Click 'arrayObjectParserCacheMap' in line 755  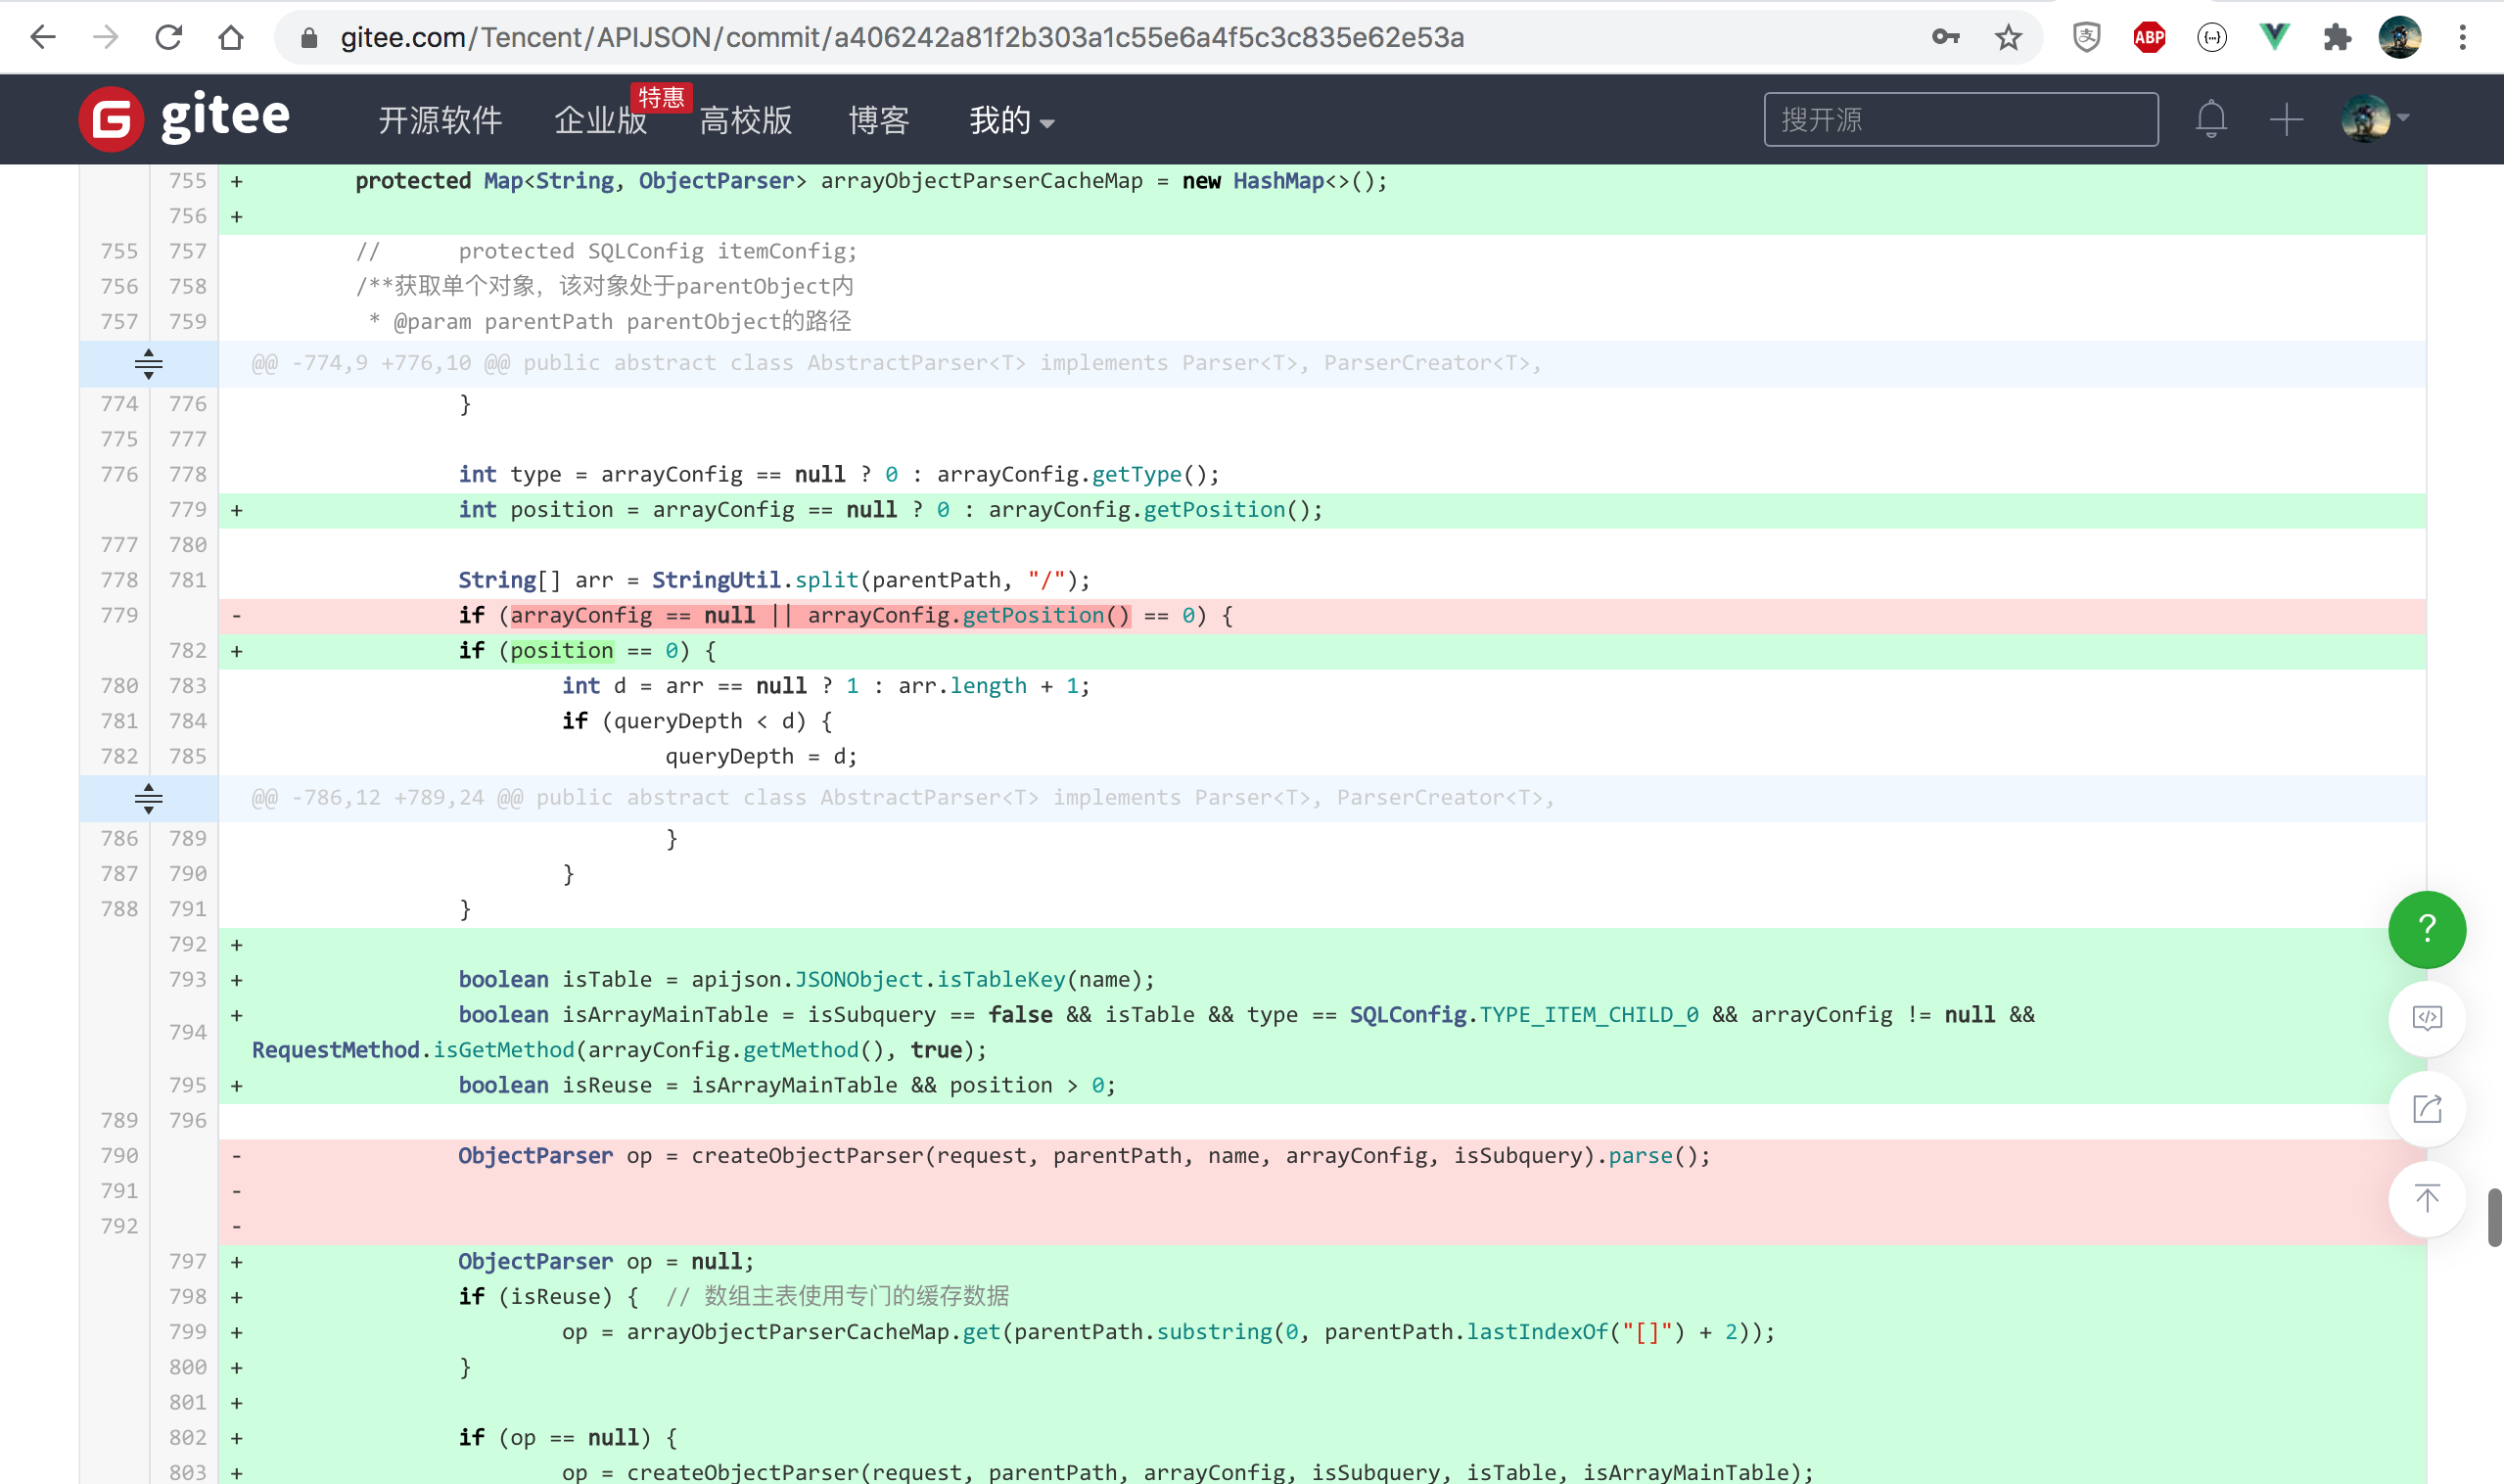click(x=981, y=180)
